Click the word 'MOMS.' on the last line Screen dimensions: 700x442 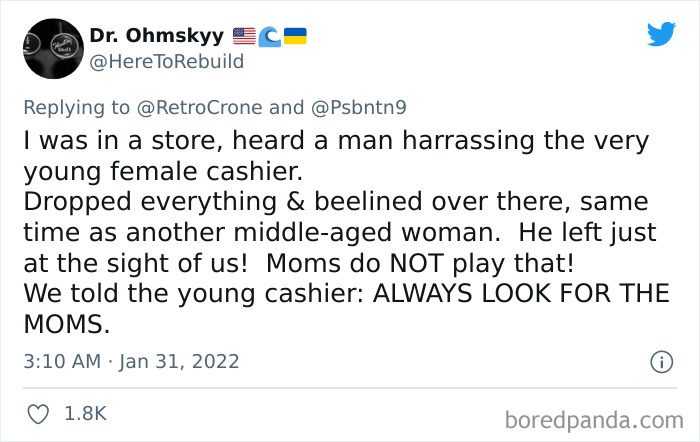pyautogui.click(x=67, y=325)
